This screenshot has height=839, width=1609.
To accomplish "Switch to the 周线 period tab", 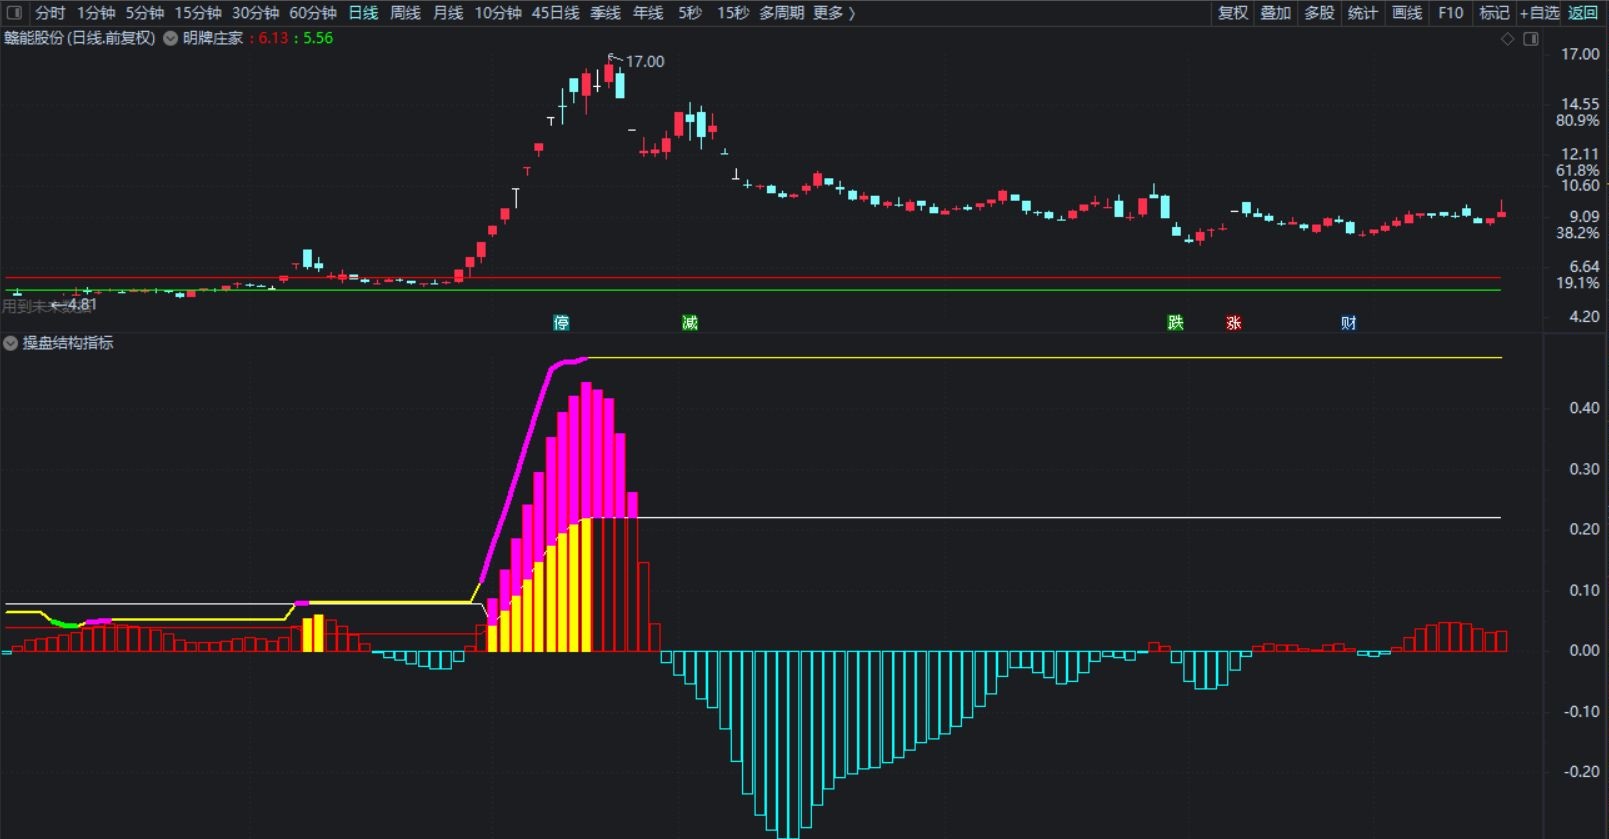I will [405, 13].
